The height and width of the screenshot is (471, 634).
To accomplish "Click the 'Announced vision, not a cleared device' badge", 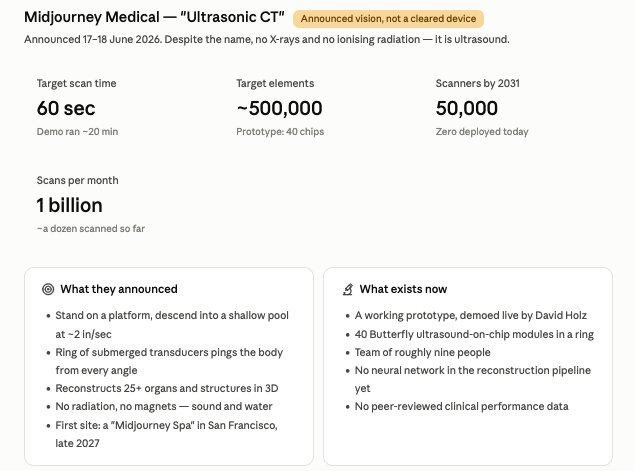I will (x=388, y=19).
